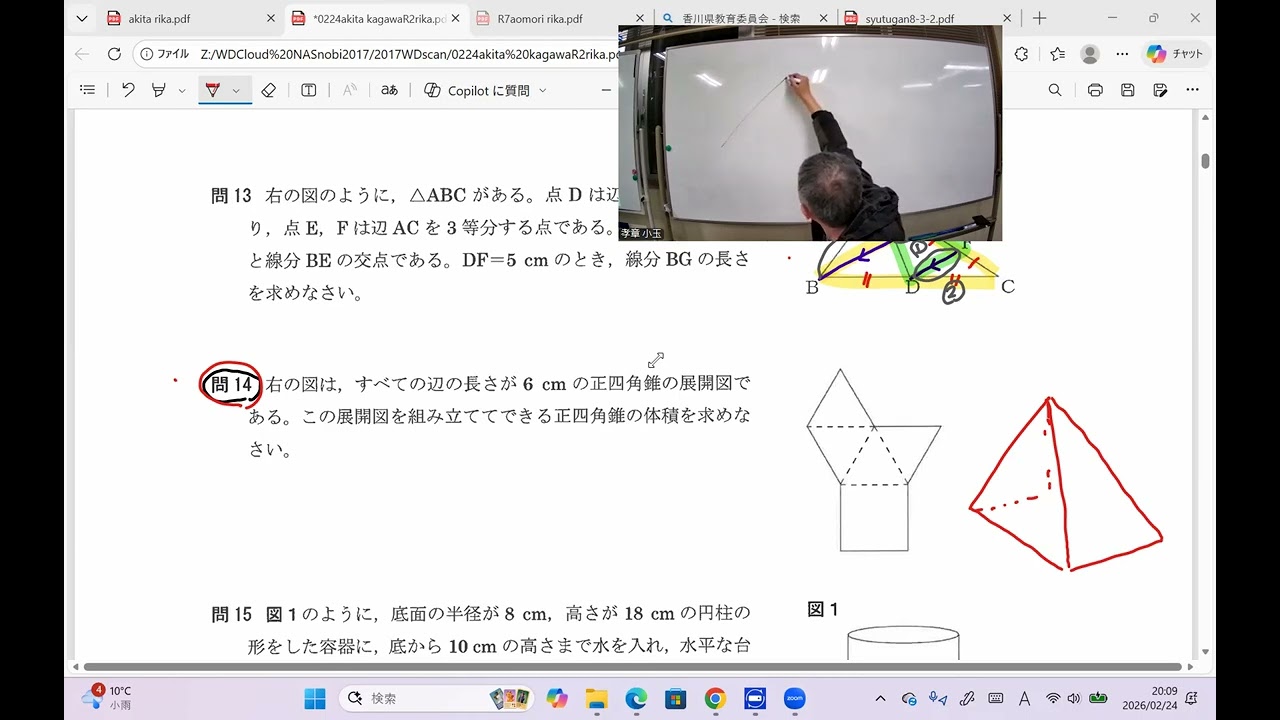This screenshot has height=720, width=1280.
Task: Open the add text tool
Action: click(x=308, y=90)
